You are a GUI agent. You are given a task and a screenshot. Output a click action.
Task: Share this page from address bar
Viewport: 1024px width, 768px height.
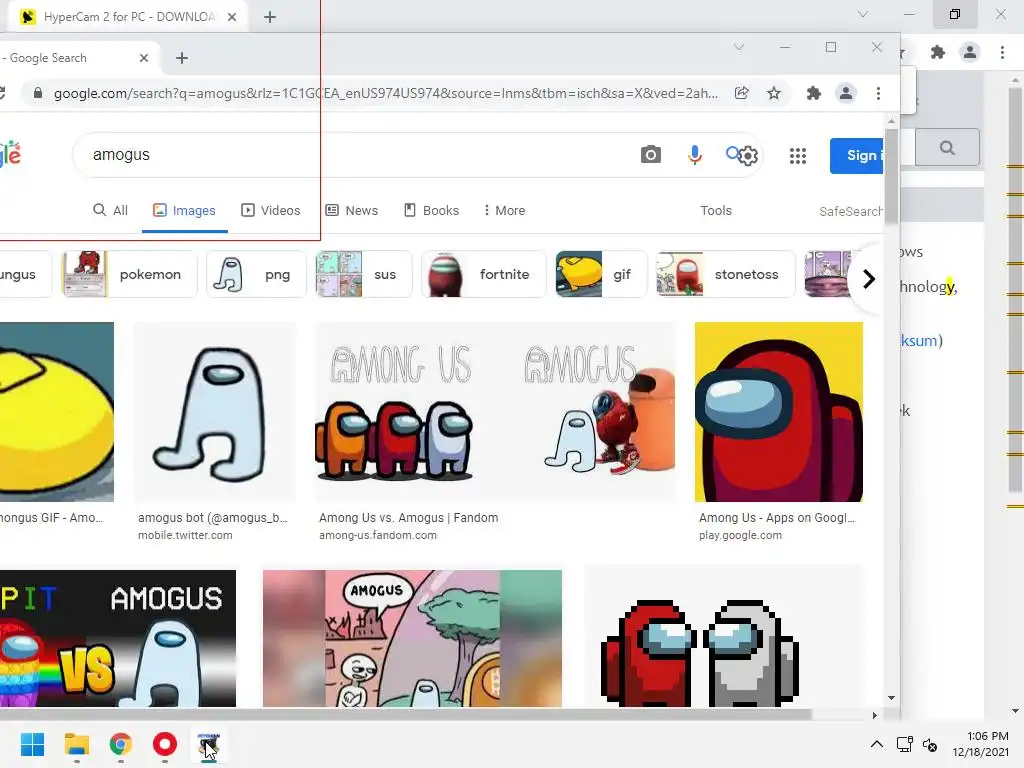point(741,93)
